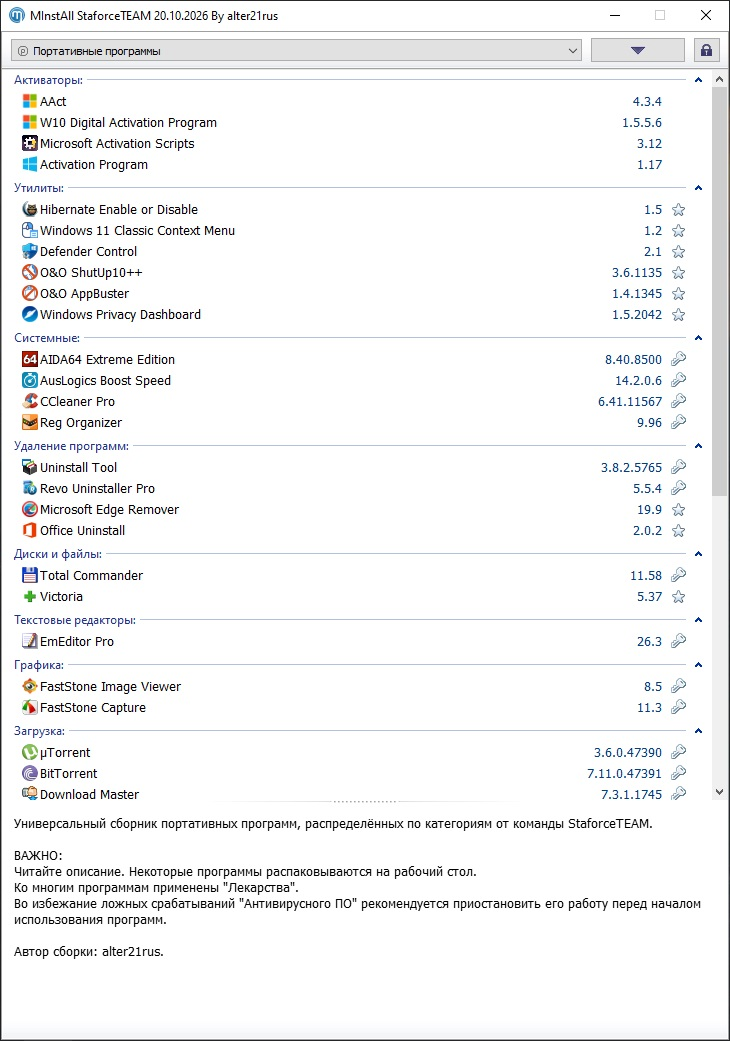Screen dimensions: 730x1041
Task: Click the Activation Program Windows logo icon
Action: click(29, 165)
